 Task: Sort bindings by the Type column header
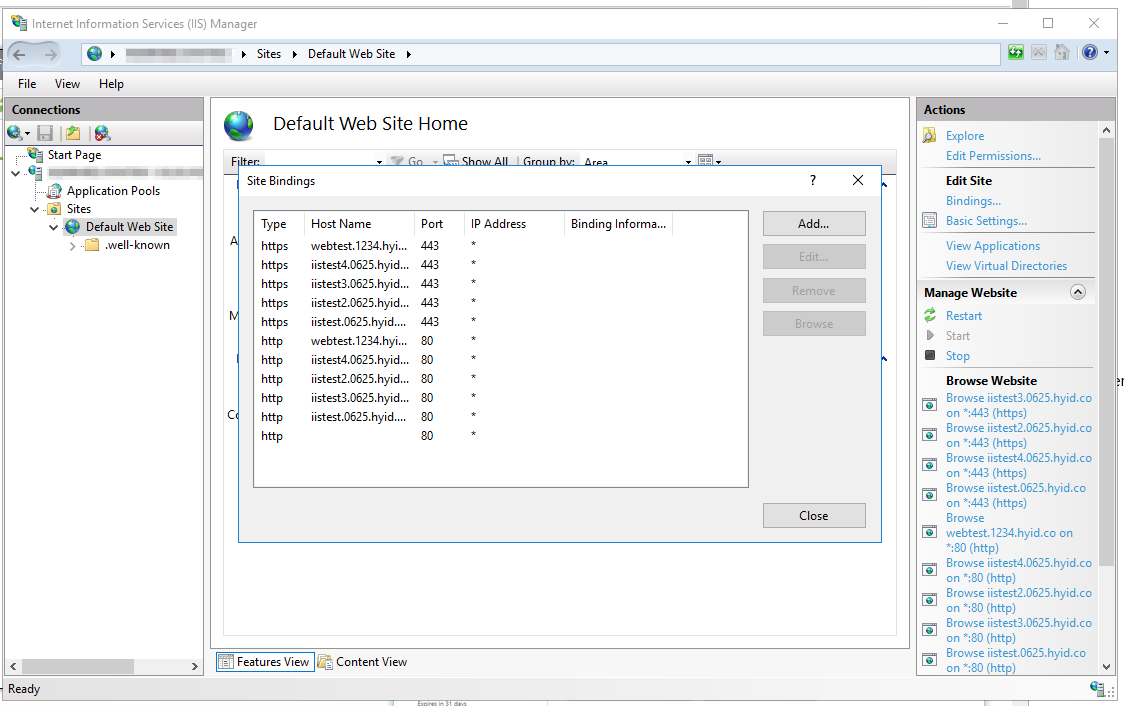tap(280, 224)
